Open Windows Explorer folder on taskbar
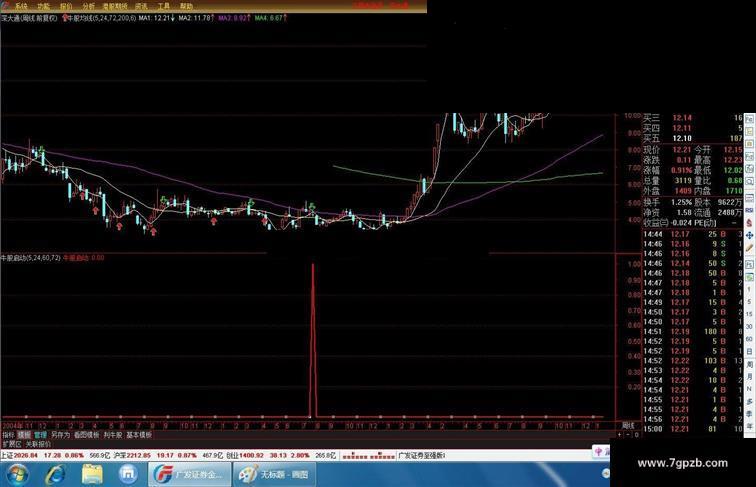The height and width of the screenshot is (487, 756). (x=92, y=474)
